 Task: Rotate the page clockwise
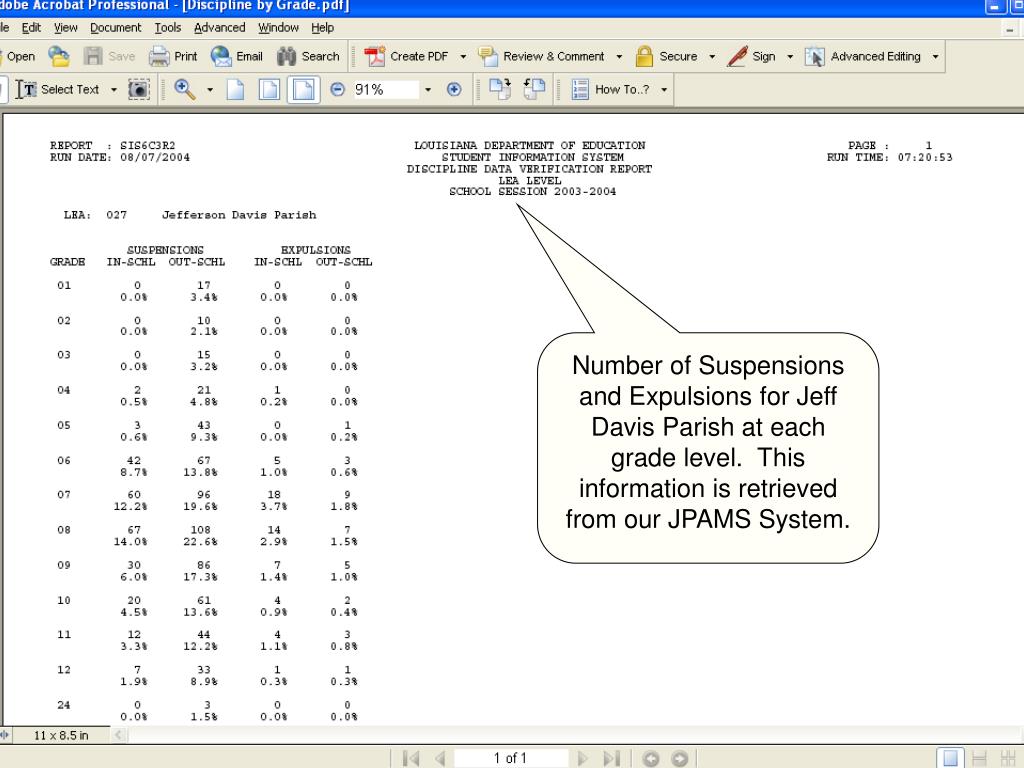point(500,89)
